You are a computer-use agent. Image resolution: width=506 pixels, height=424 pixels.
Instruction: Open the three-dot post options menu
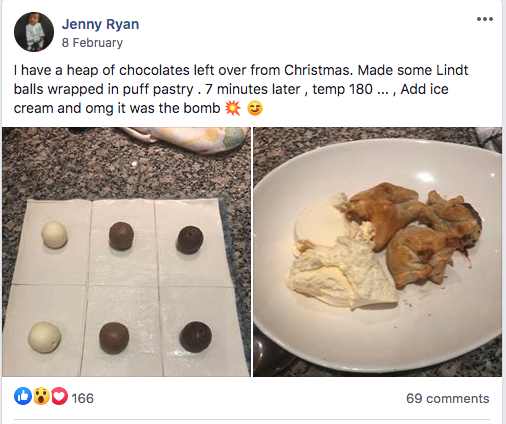485,19
